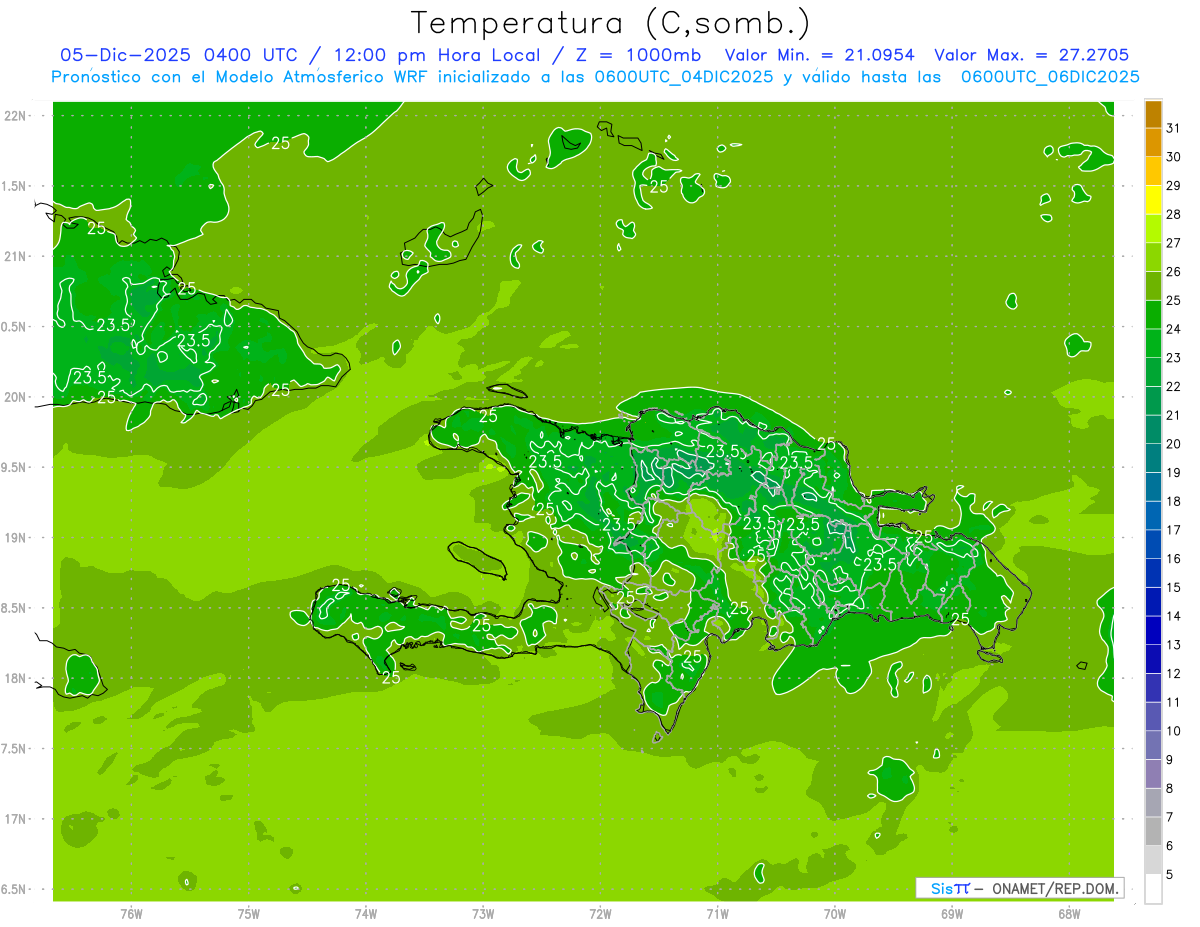The height and width of the screenshot is (927, 1200).
Task: Click the "6.5N" latitude axis label
Action: click(15, 890)
